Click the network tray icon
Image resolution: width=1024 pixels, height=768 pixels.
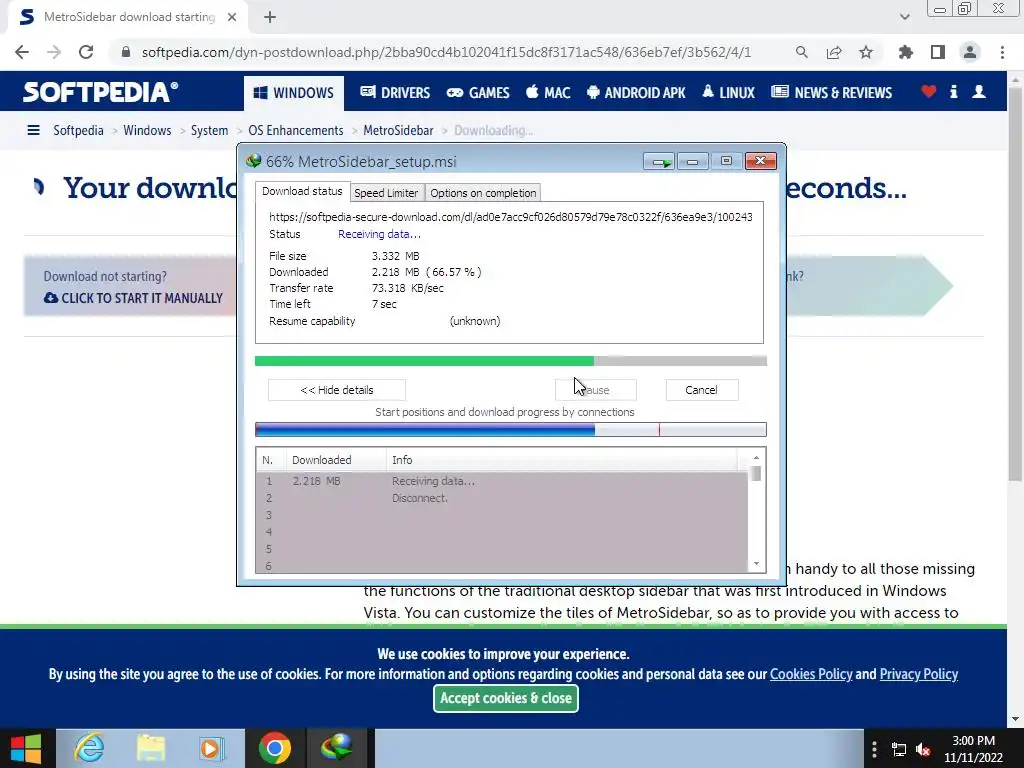point(899,749)
